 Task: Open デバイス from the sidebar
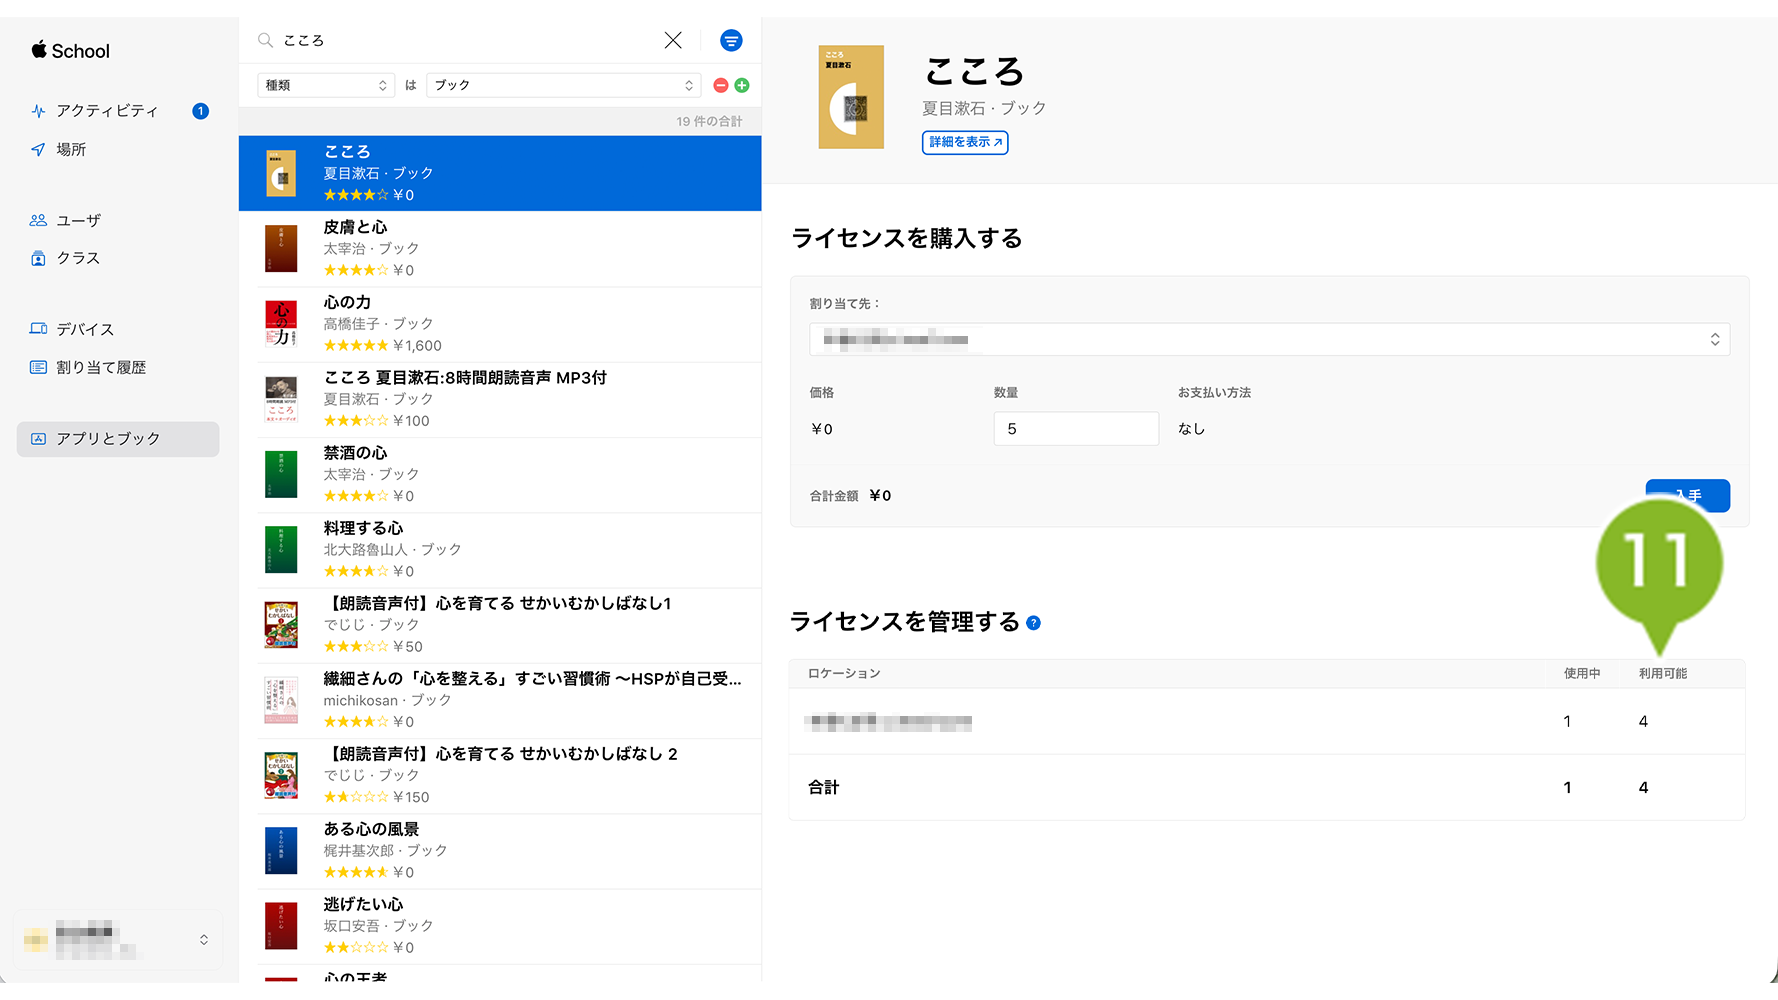click(85, 329)
